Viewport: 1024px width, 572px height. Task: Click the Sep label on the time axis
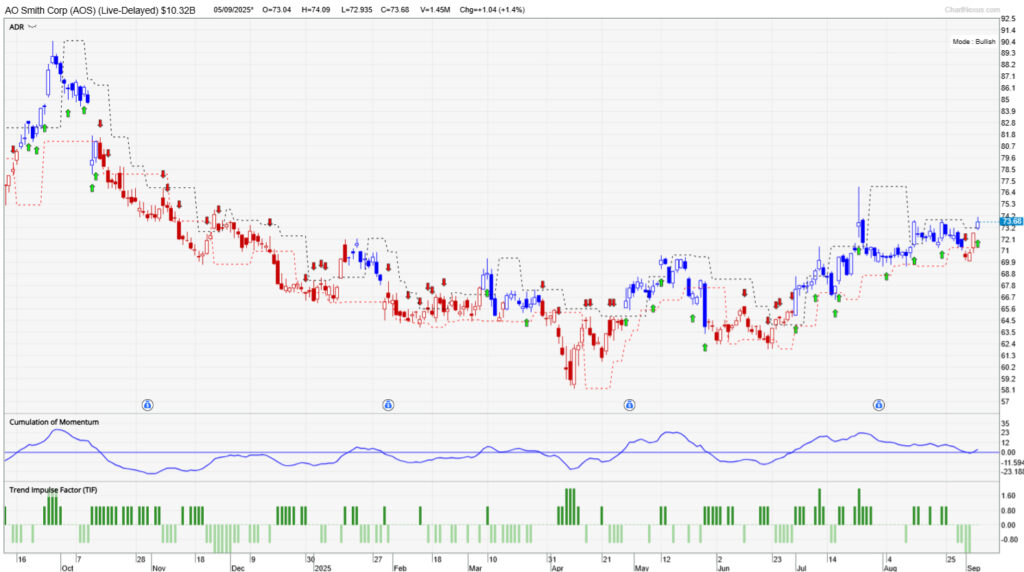pos(974,568)
